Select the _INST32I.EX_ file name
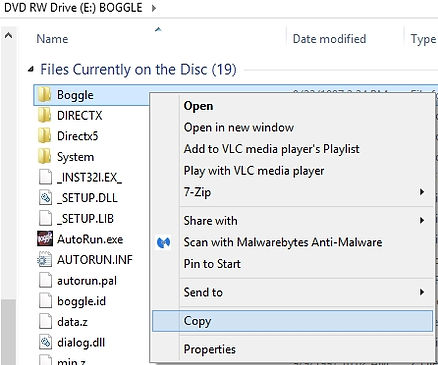438x365 pixels. [x=90, y=178]
